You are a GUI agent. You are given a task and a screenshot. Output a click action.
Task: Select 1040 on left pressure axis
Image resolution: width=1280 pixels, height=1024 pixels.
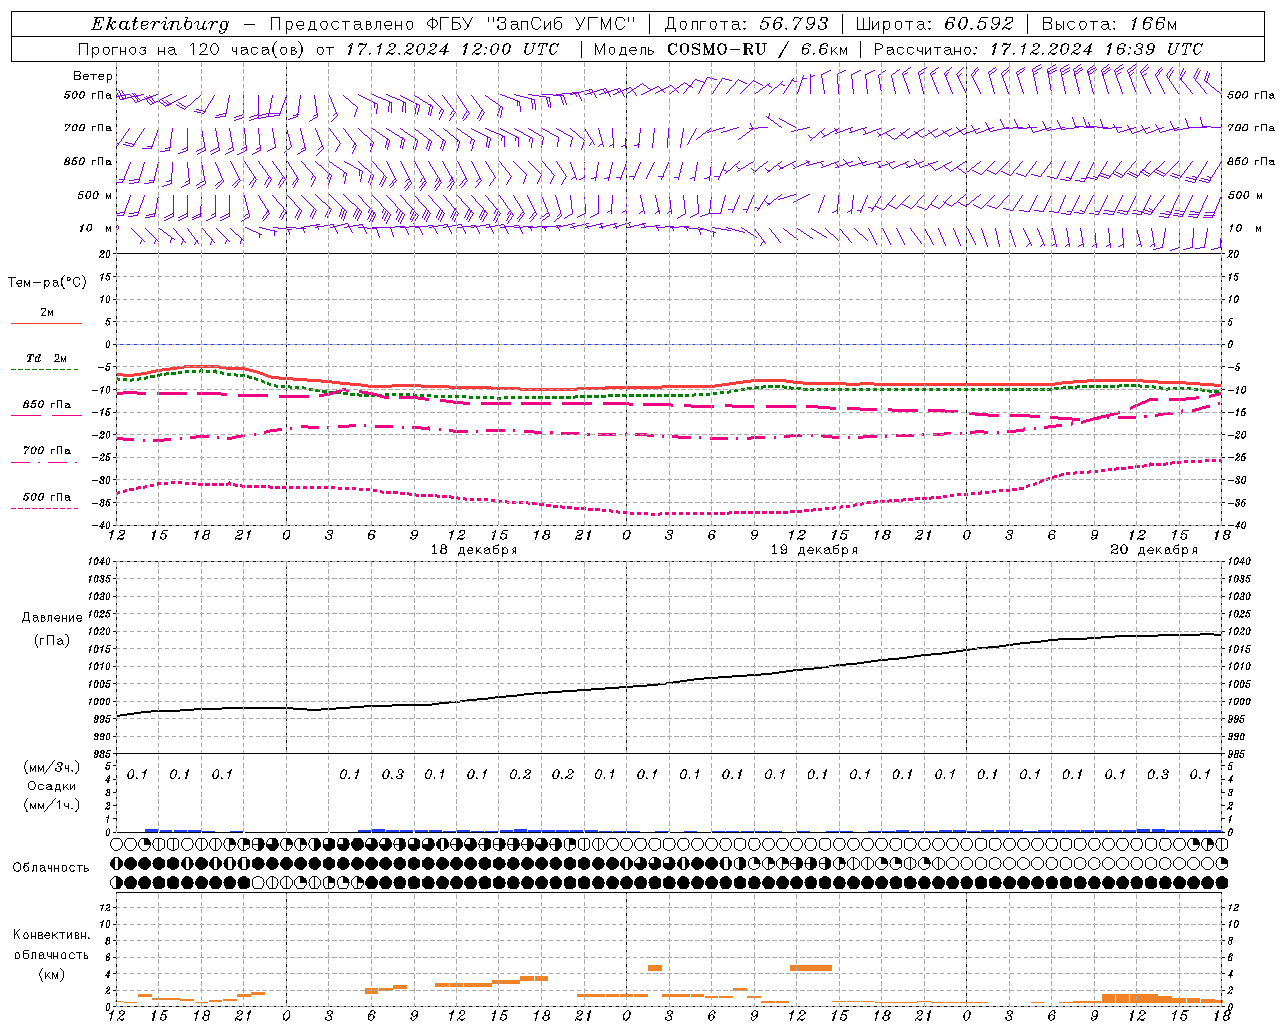[98, 561]
